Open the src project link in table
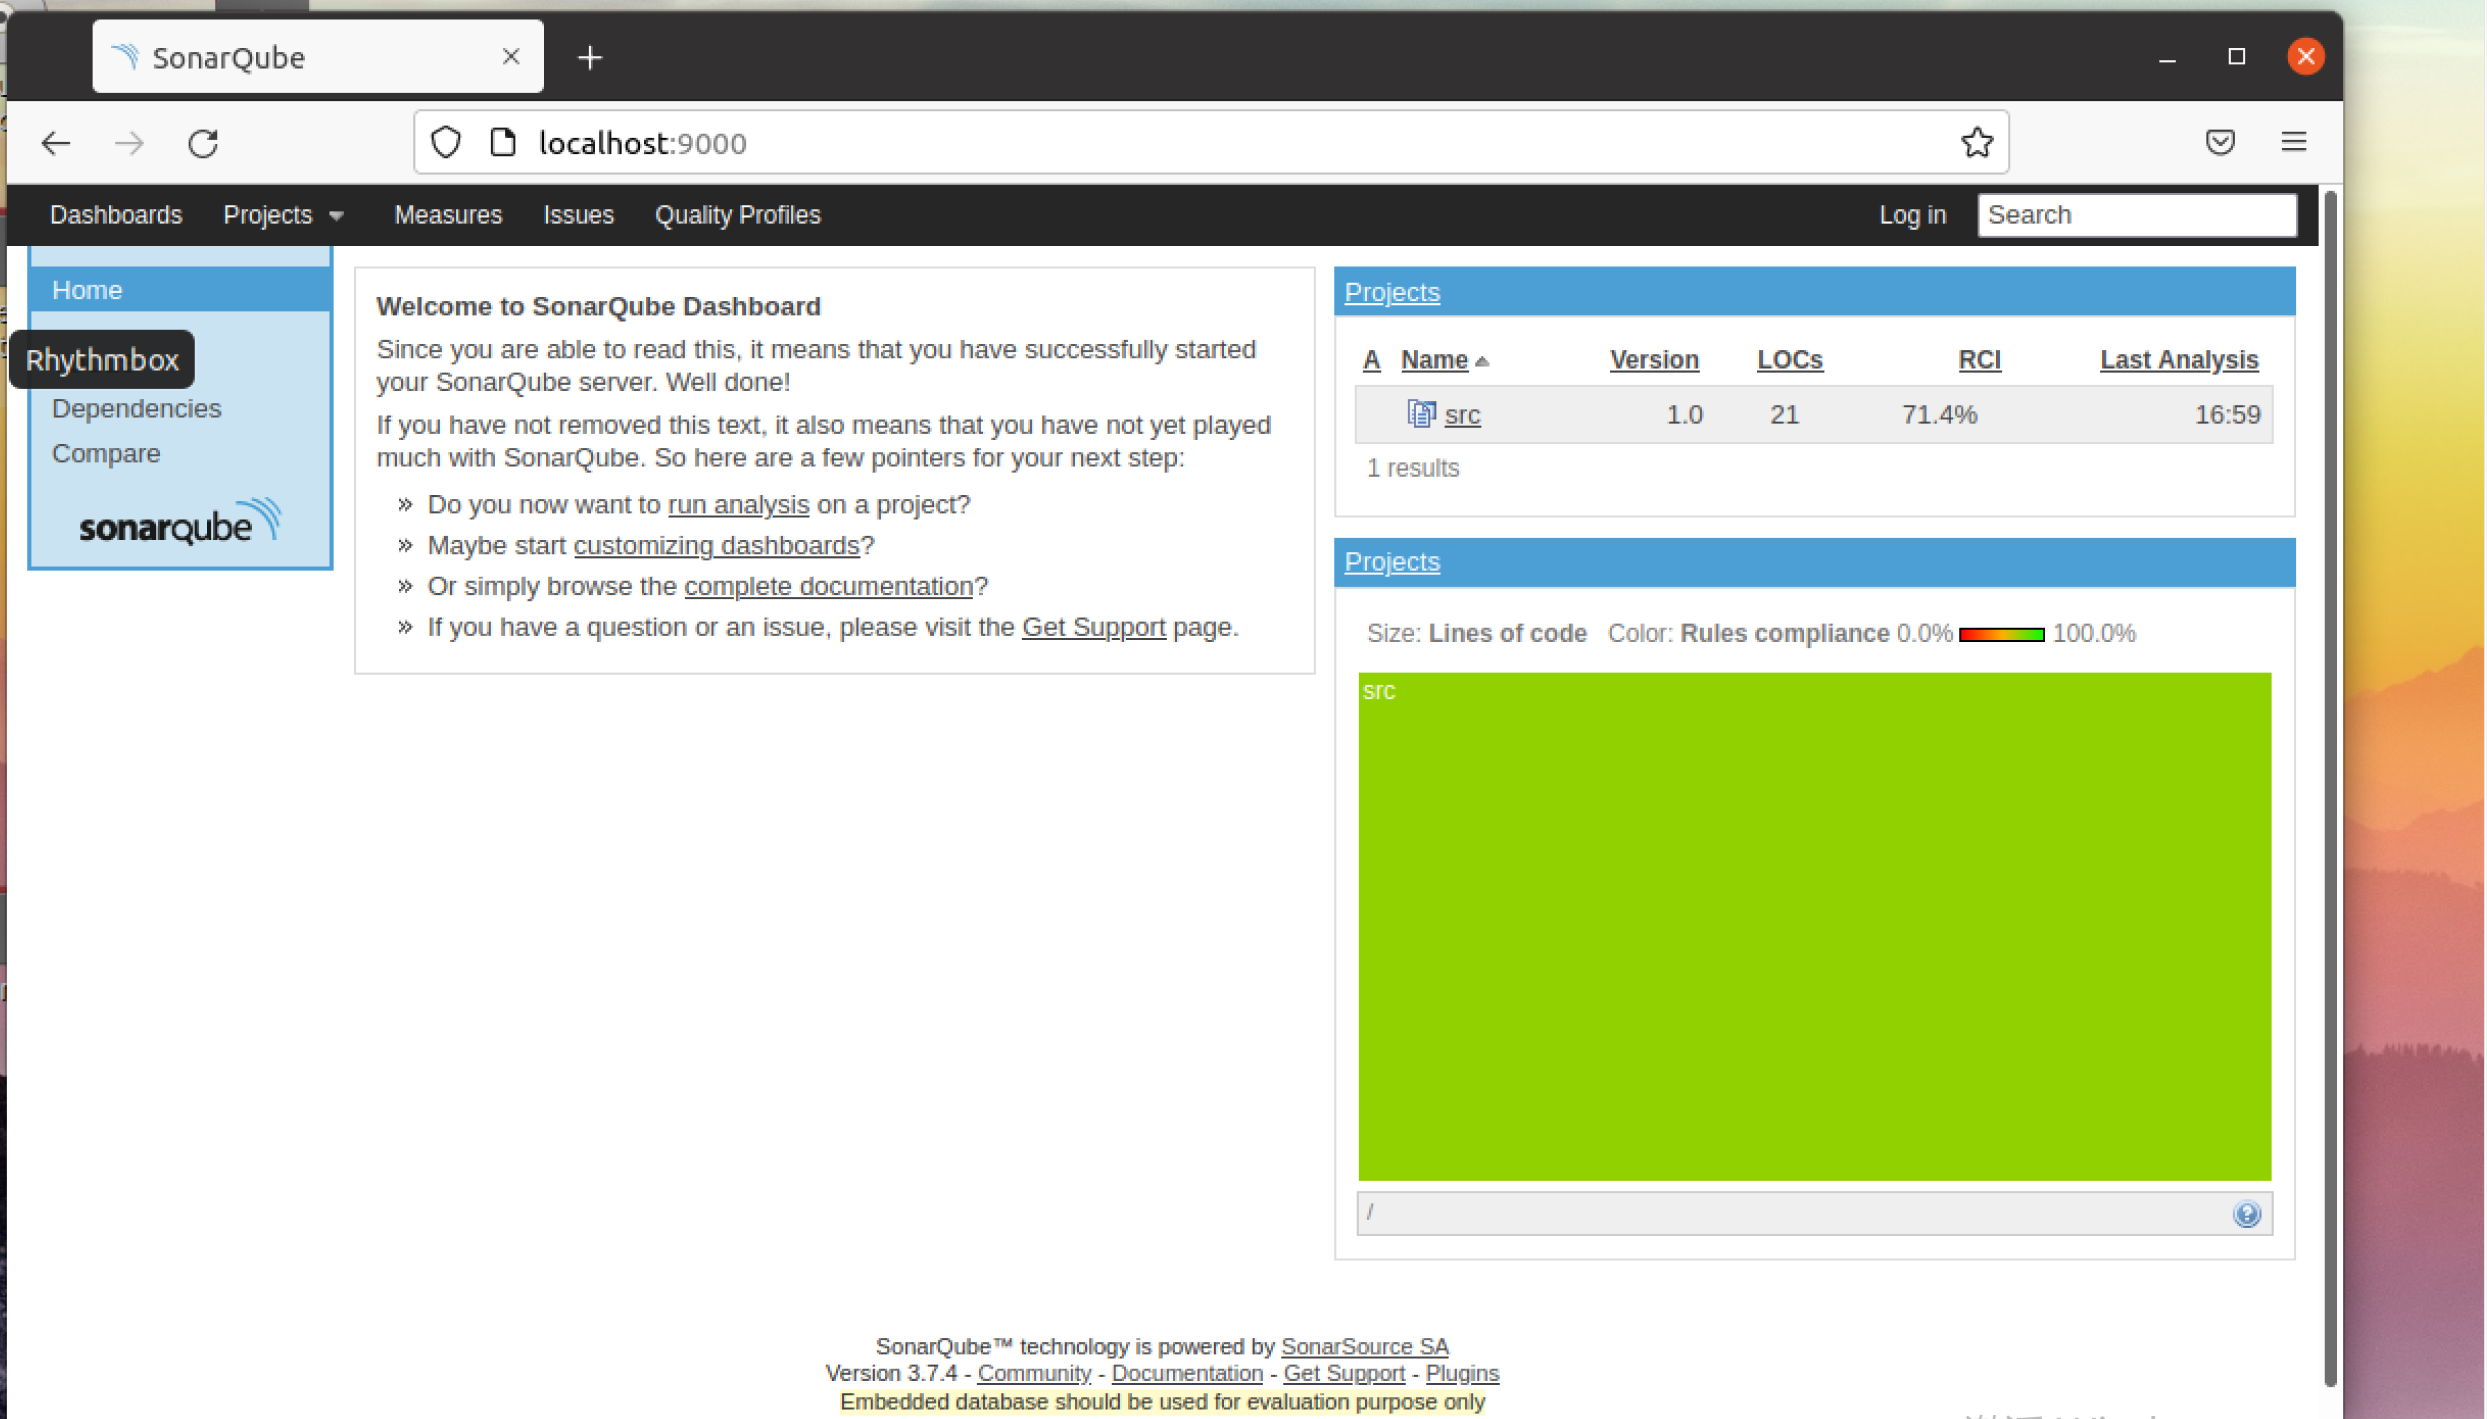 pyautogui.click(x=1461, y=415)
